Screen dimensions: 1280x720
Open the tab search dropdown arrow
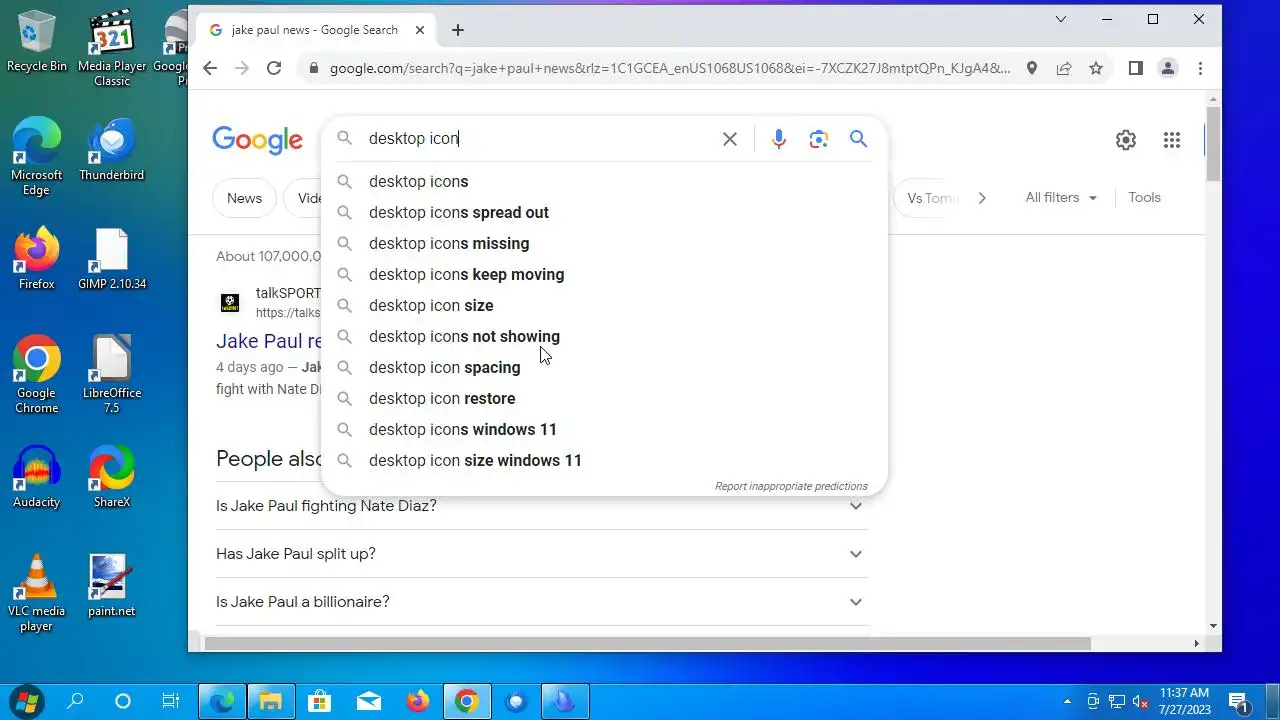[1061, 19]
